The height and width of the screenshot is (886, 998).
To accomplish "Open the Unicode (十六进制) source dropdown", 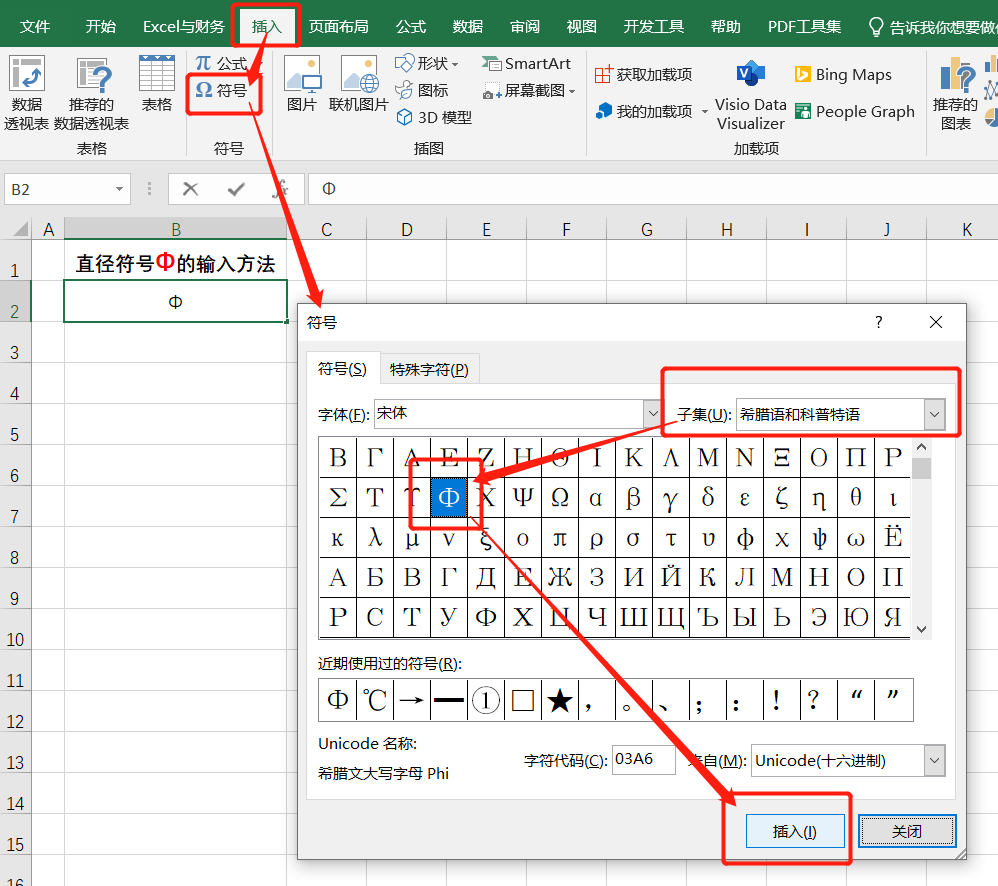I will click(x=934, y=761).
